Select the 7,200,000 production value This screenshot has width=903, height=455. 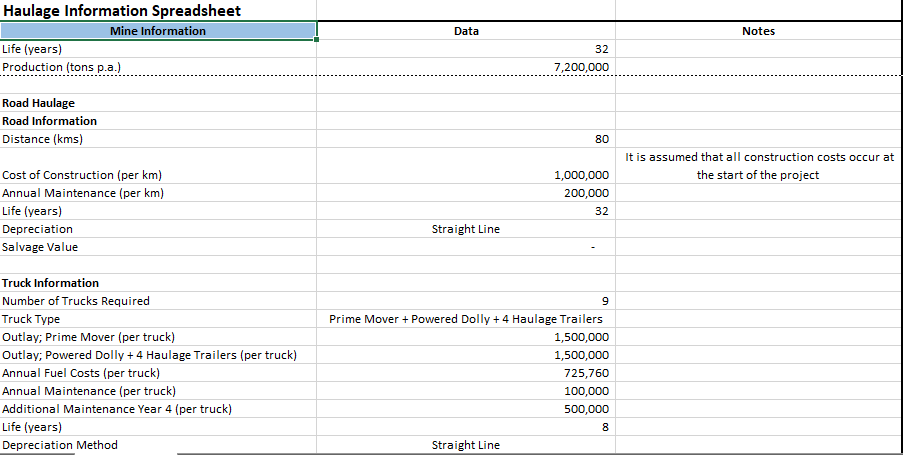pyautogui.click(x=581, y=67)
